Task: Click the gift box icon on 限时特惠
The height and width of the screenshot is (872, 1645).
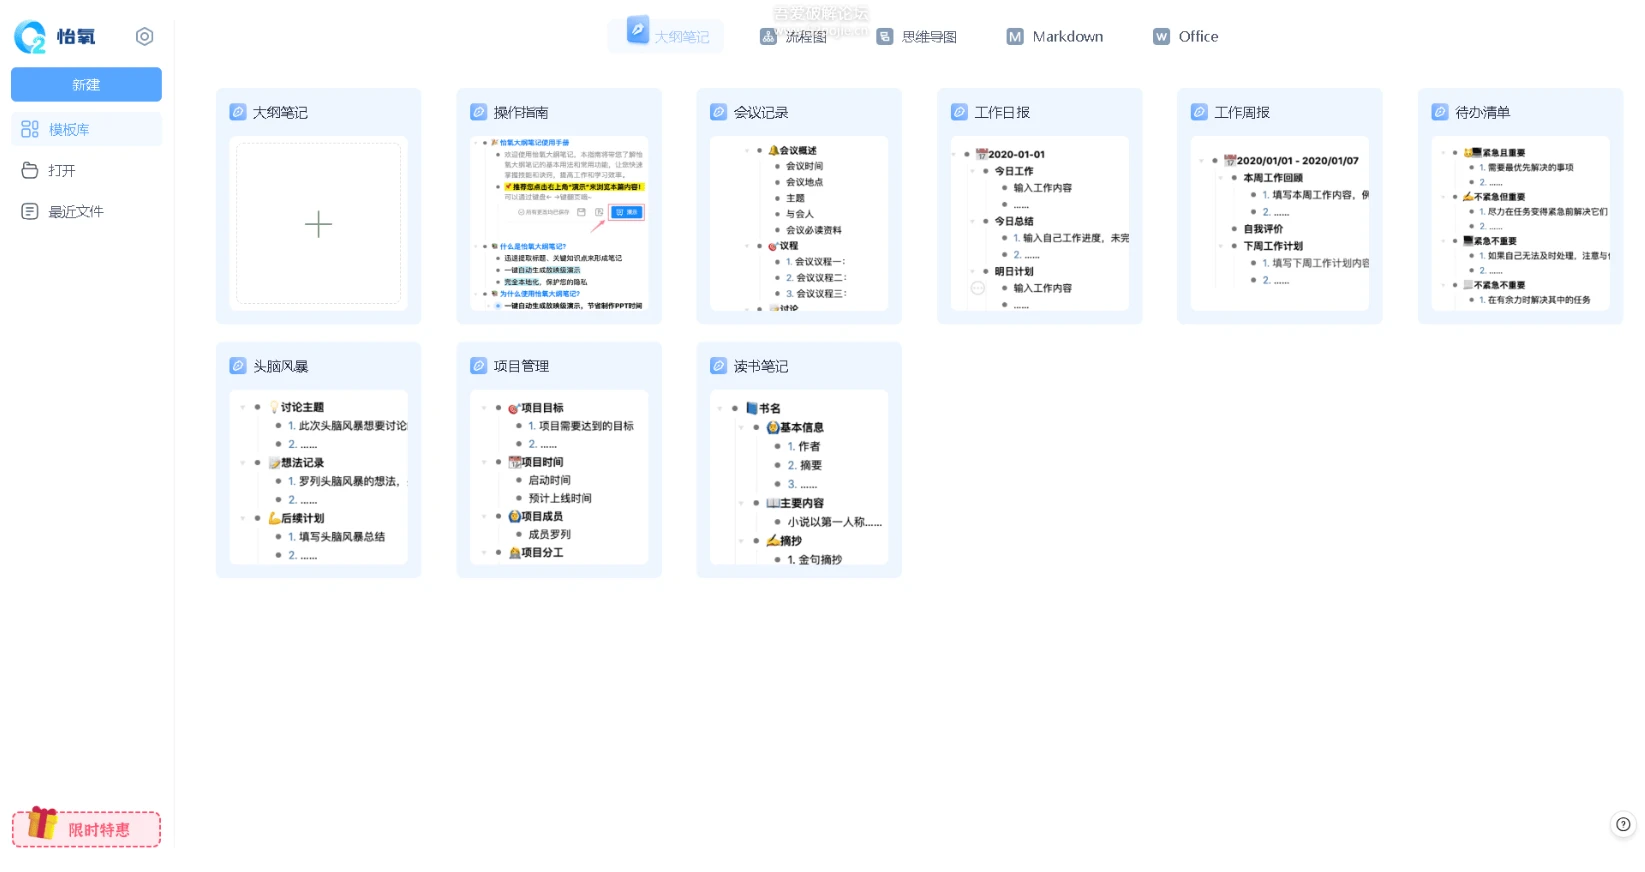Action: (x=41, y=822)
